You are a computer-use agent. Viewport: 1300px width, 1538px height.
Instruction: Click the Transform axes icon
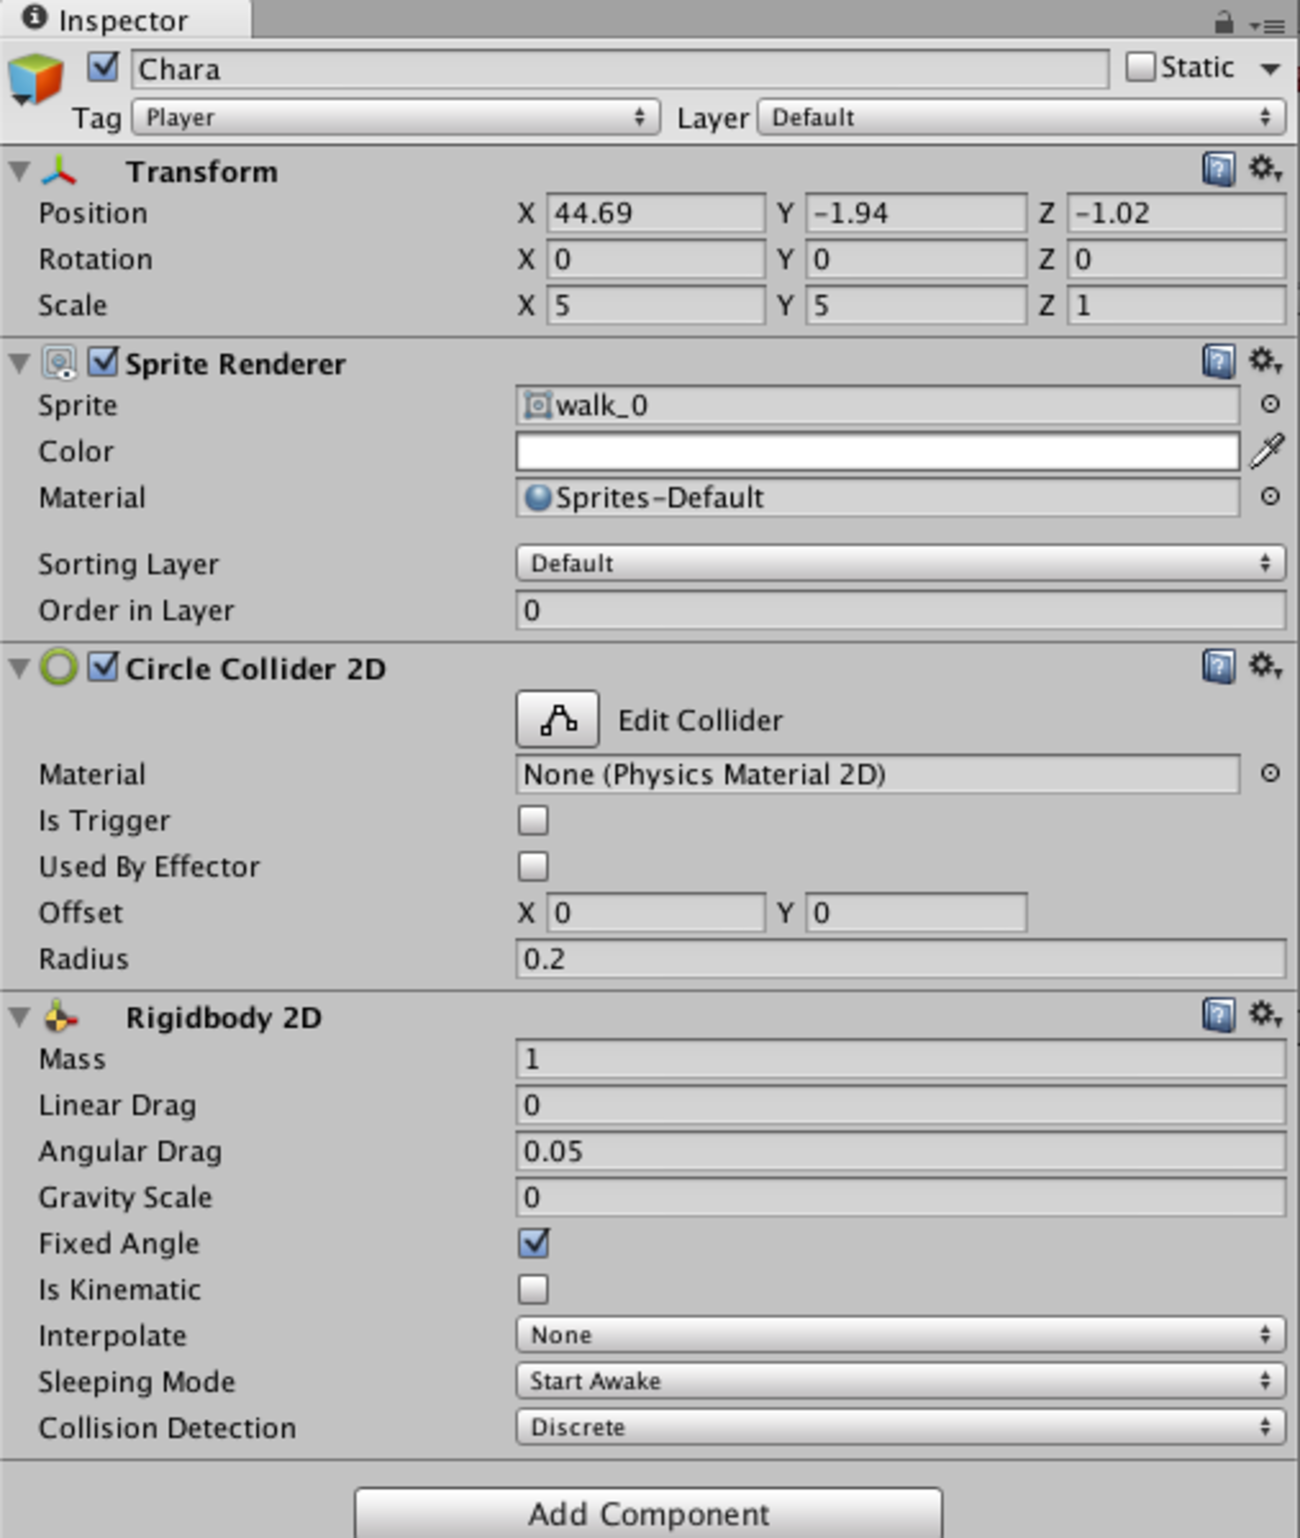pos(59,171)
